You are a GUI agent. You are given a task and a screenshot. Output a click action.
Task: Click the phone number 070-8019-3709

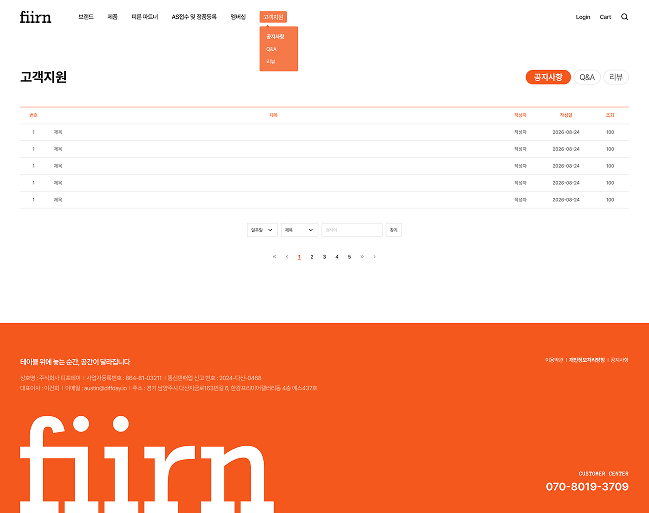point(587,487)
